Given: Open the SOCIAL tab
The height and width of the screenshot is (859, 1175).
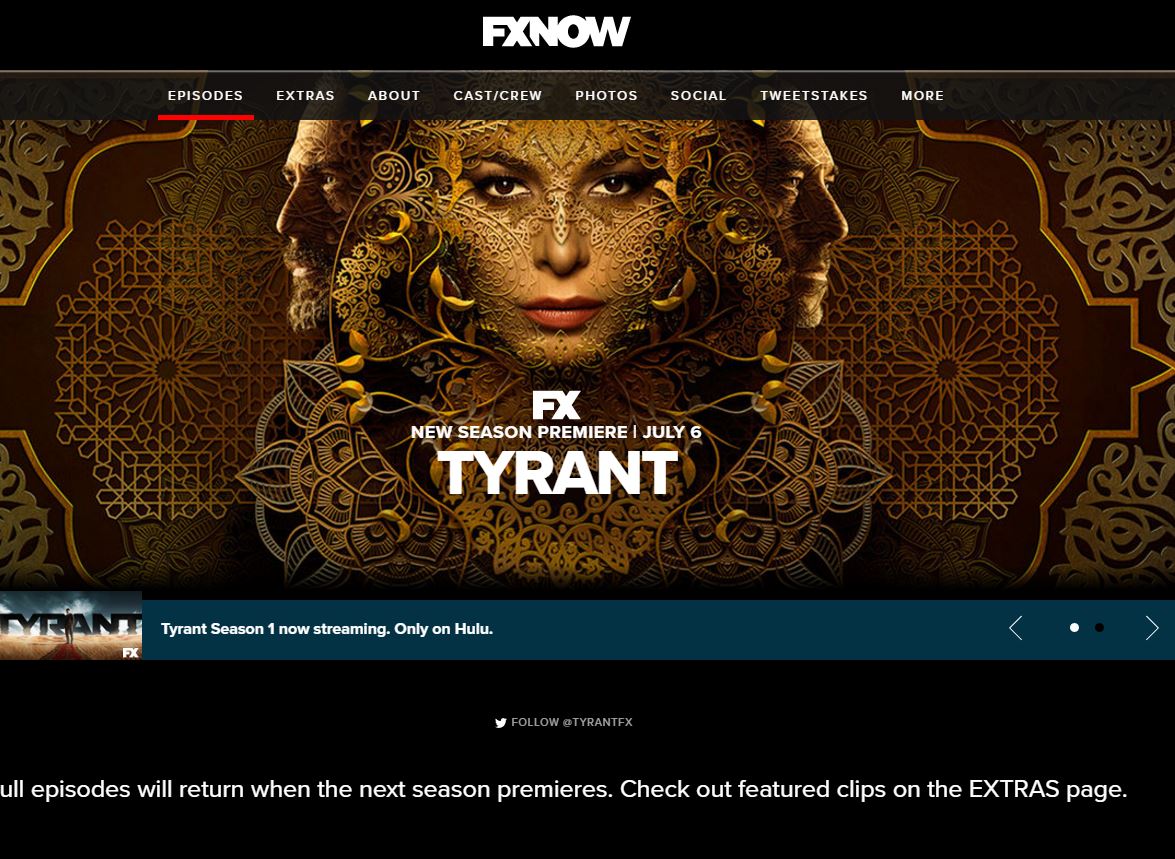Looking at the screenshot, I should pyautogui.click(x=698, y=96).
